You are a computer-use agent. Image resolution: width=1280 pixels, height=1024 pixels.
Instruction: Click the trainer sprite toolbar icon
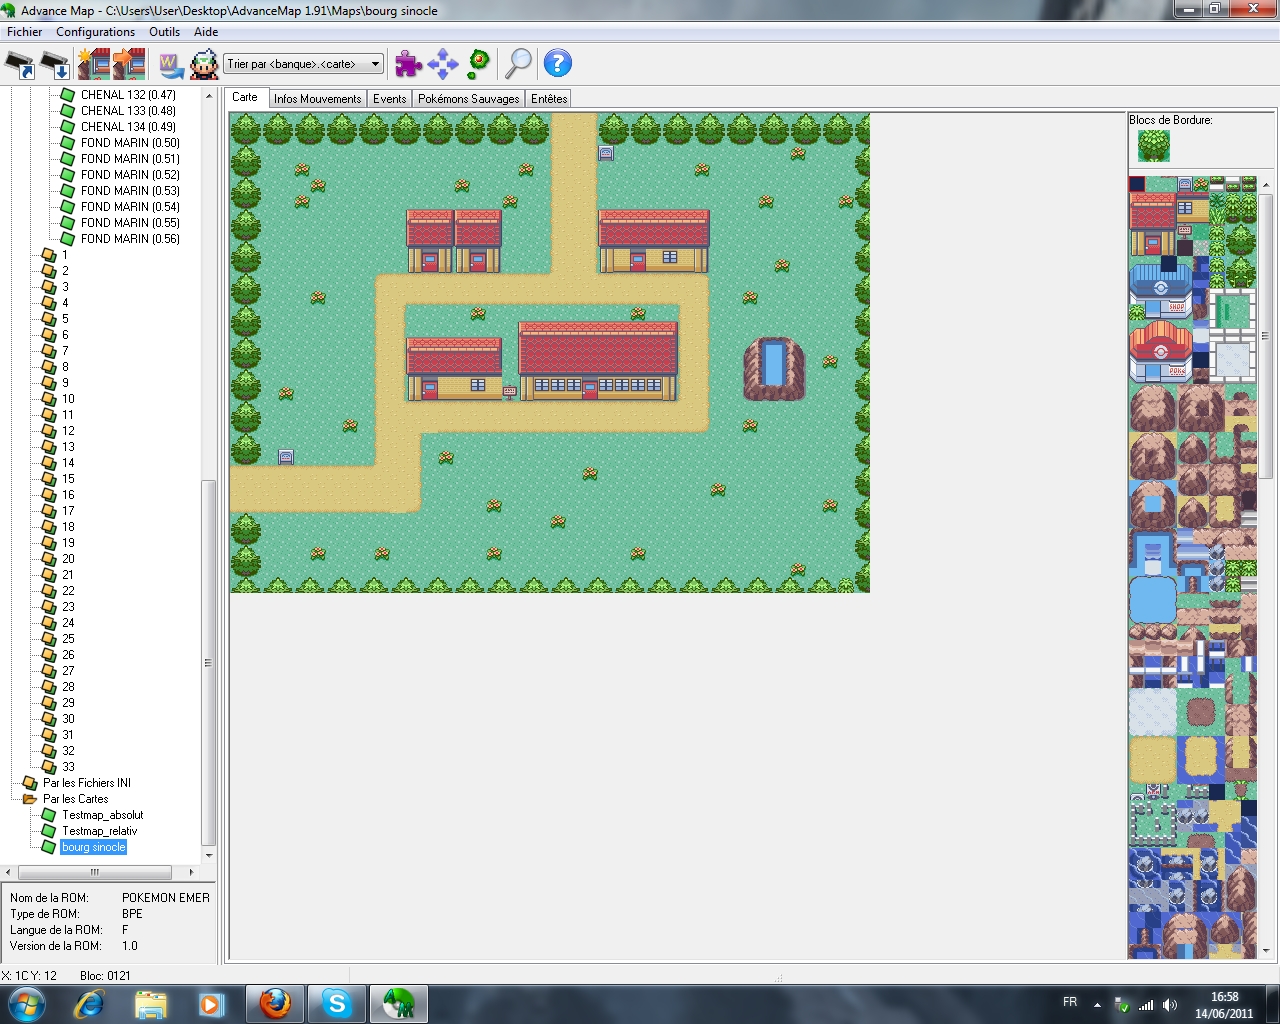point(204,65)
